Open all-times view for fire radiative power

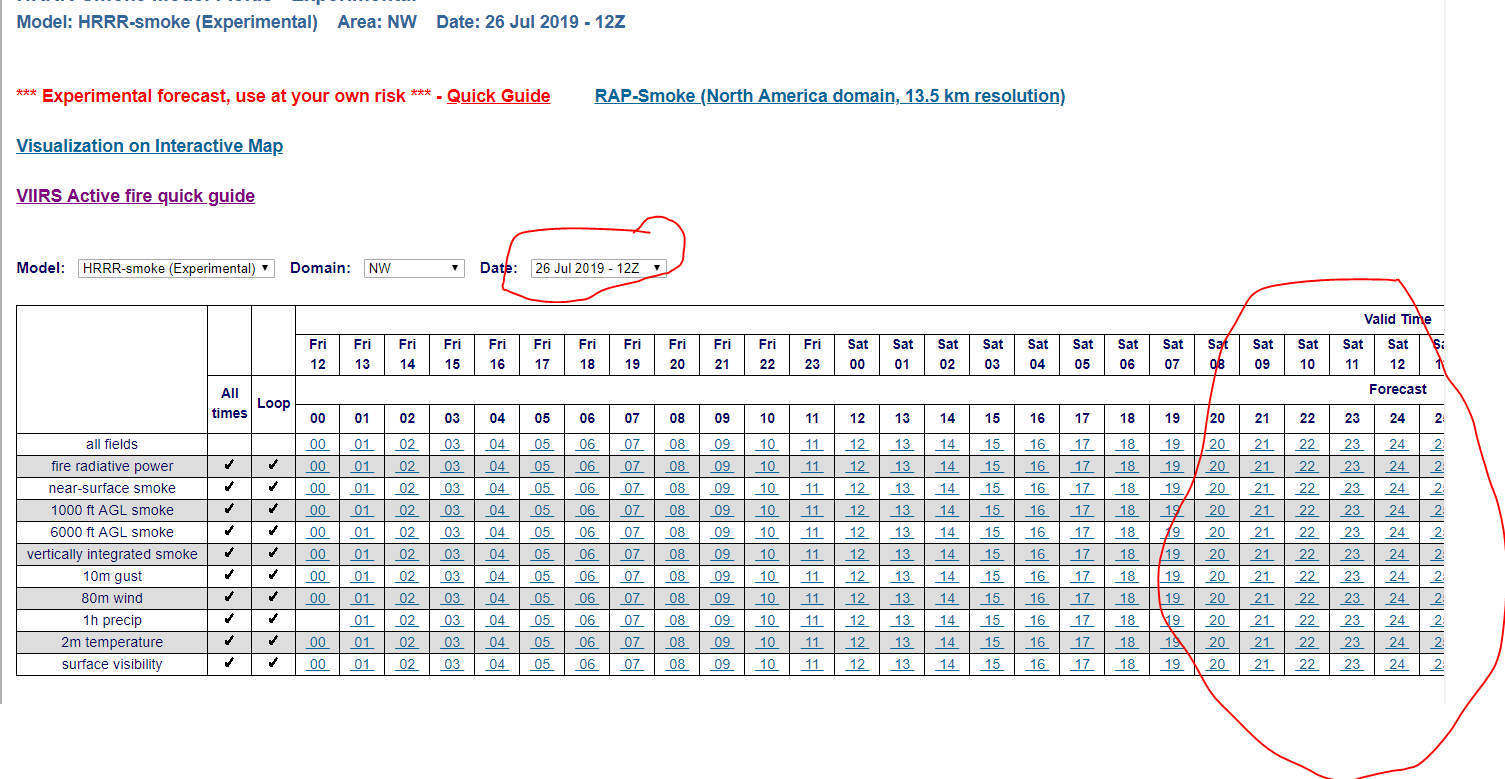tap(229, 466)
